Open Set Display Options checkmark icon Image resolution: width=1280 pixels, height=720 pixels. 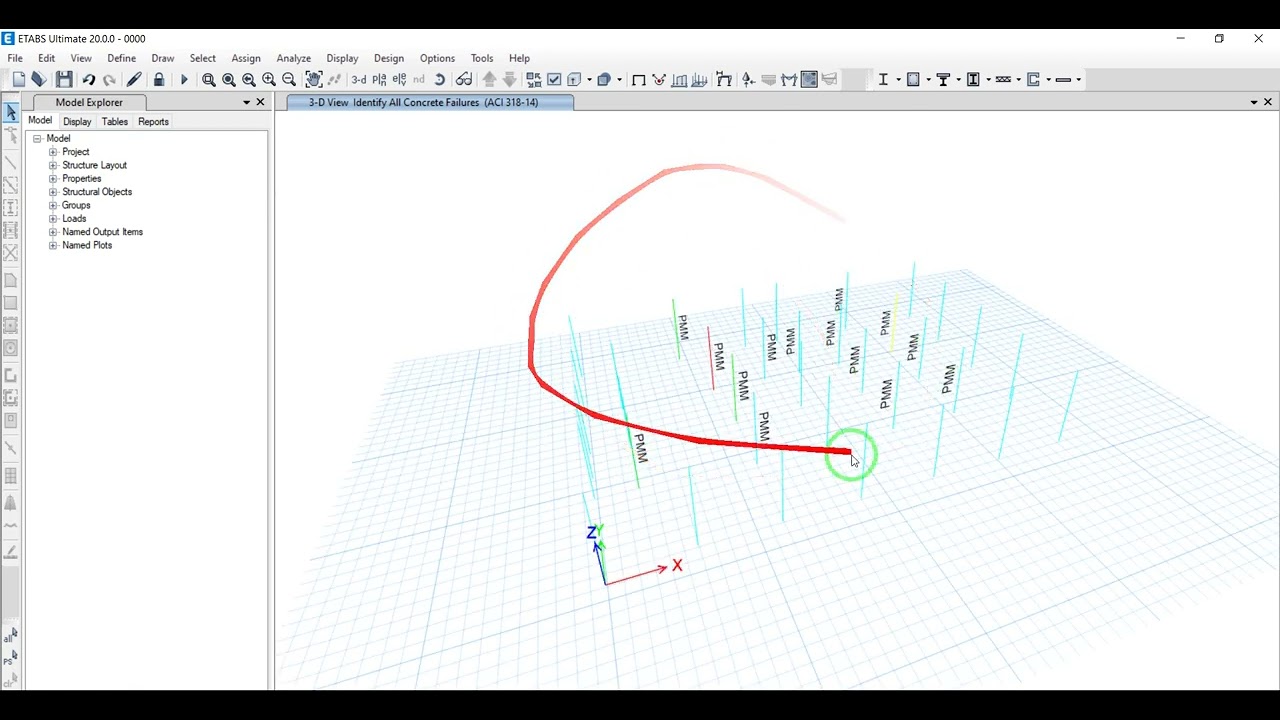[x=554, y=80]
